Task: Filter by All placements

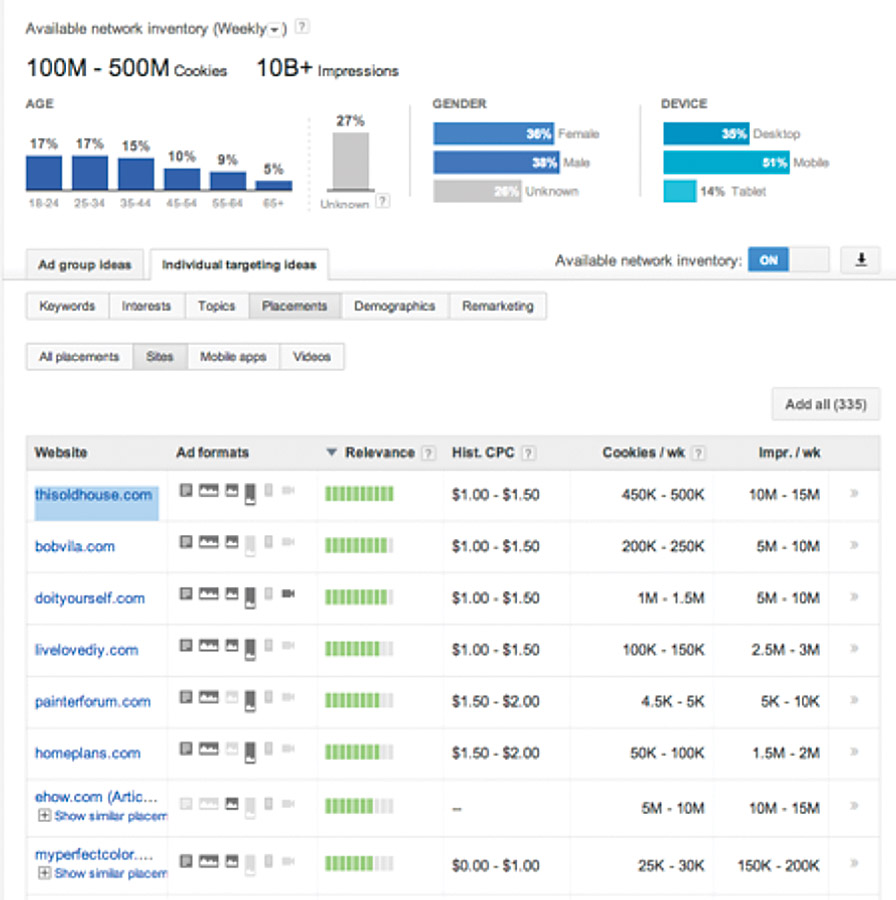Action: tap(79, 356)
